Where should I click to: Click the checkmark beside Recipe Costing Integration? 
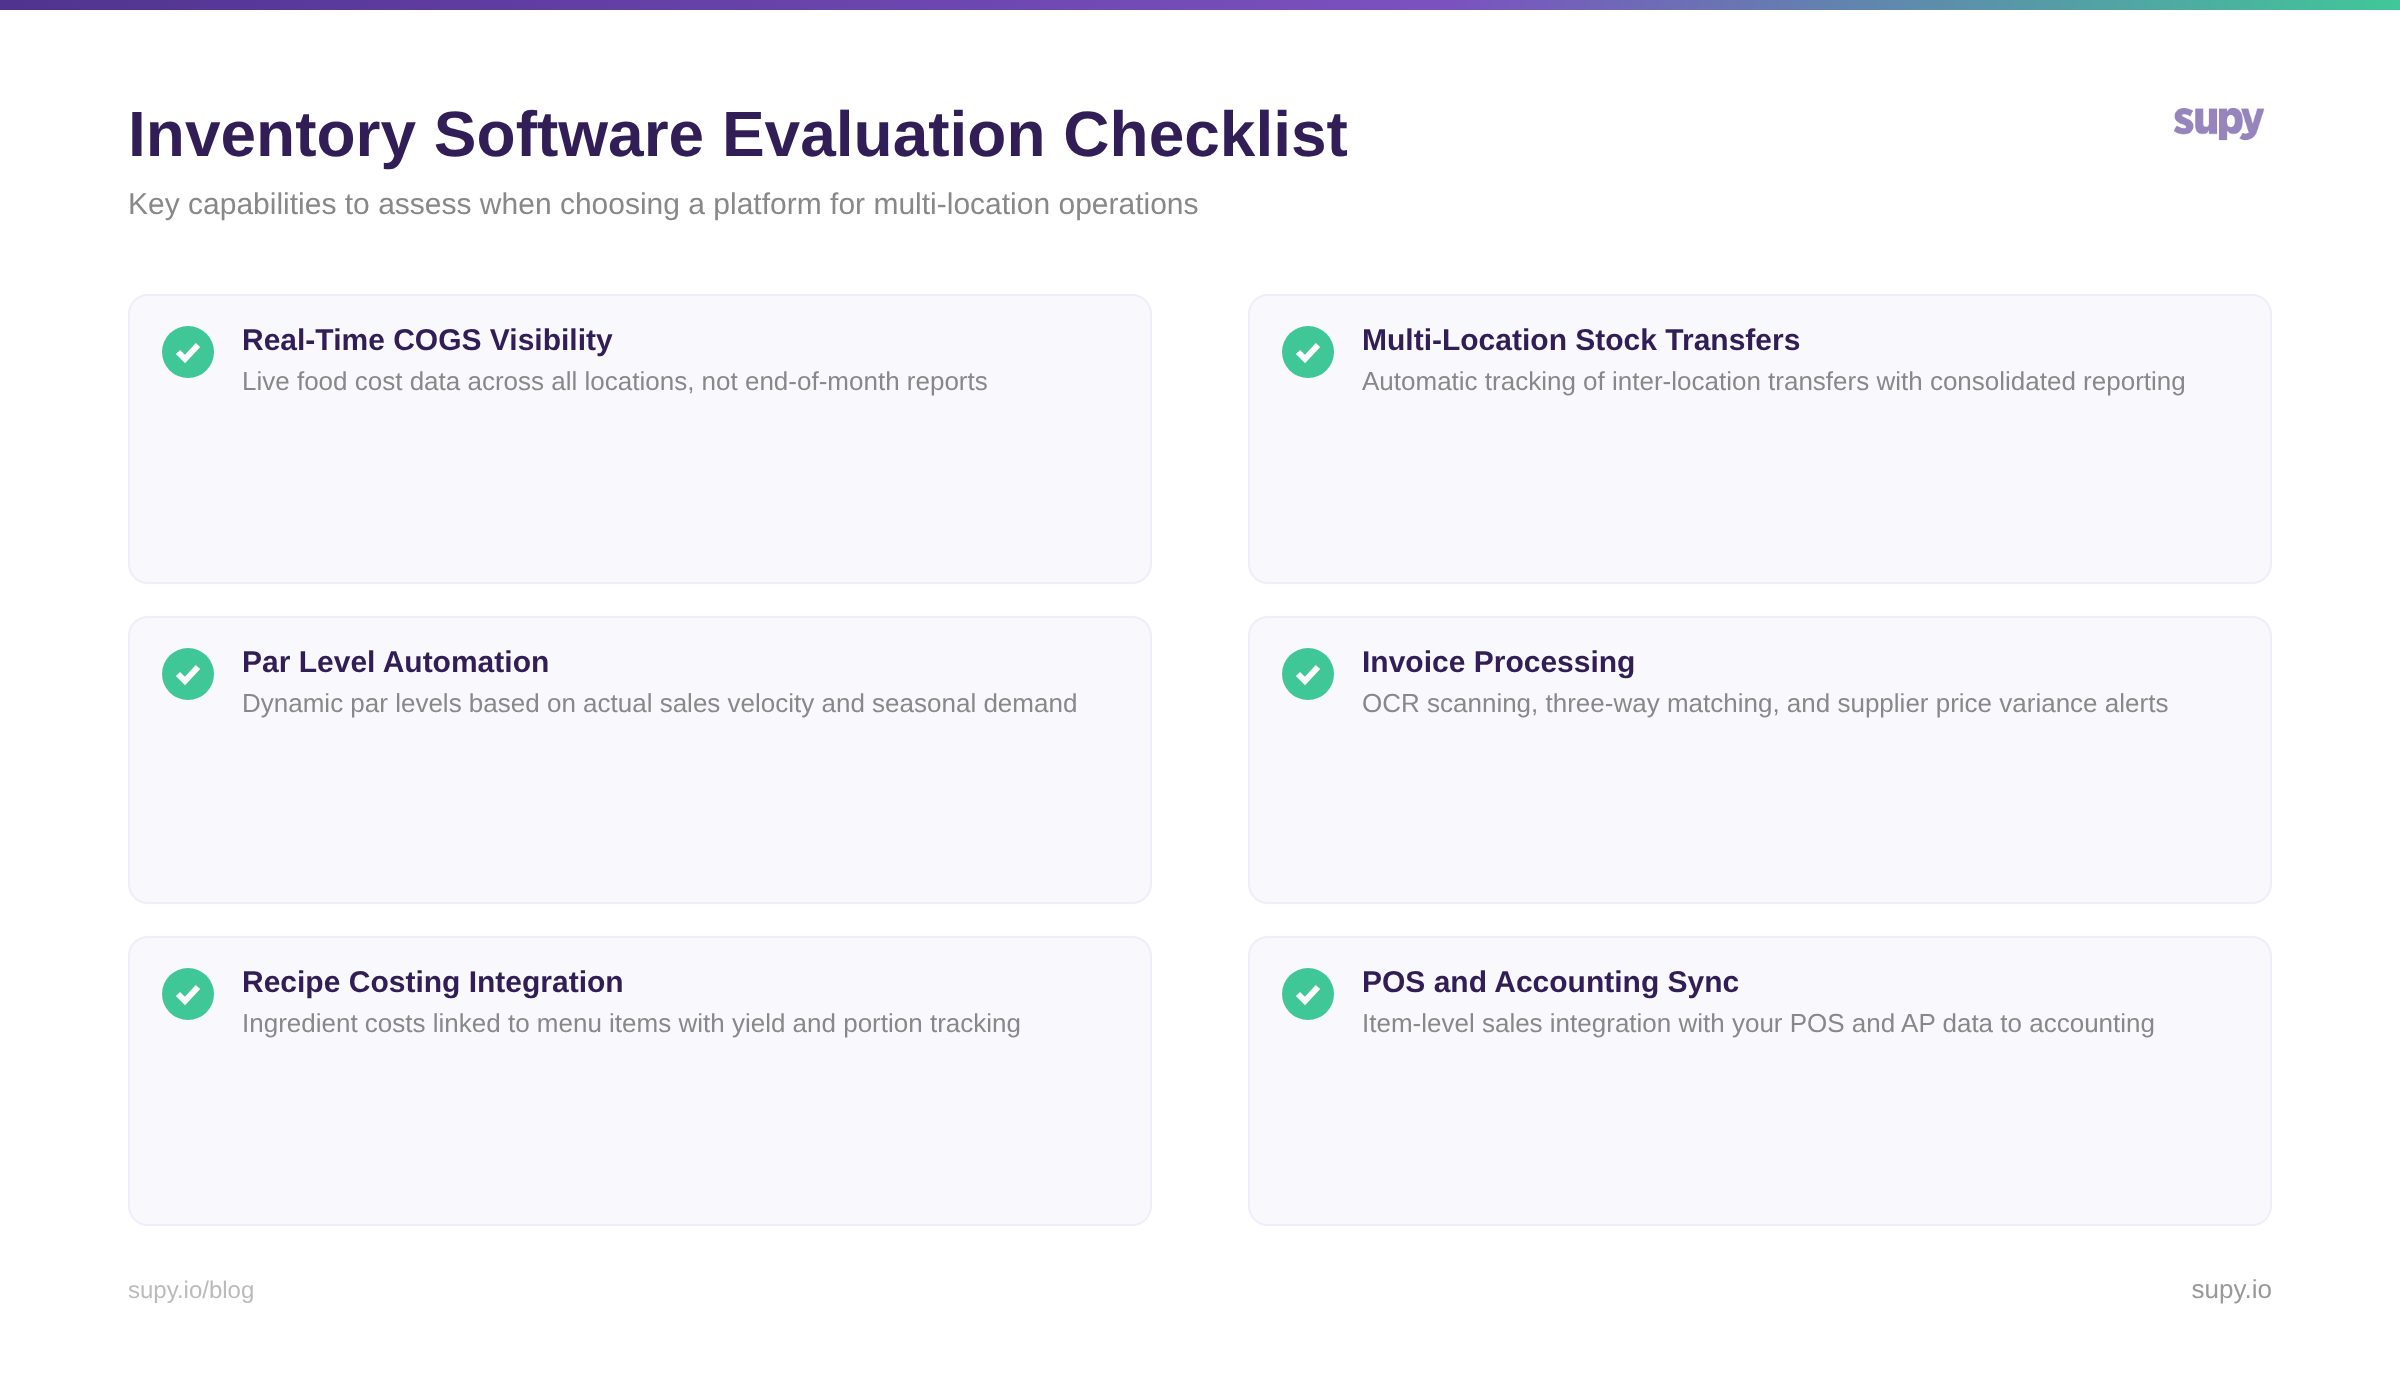tap(187, 994)
